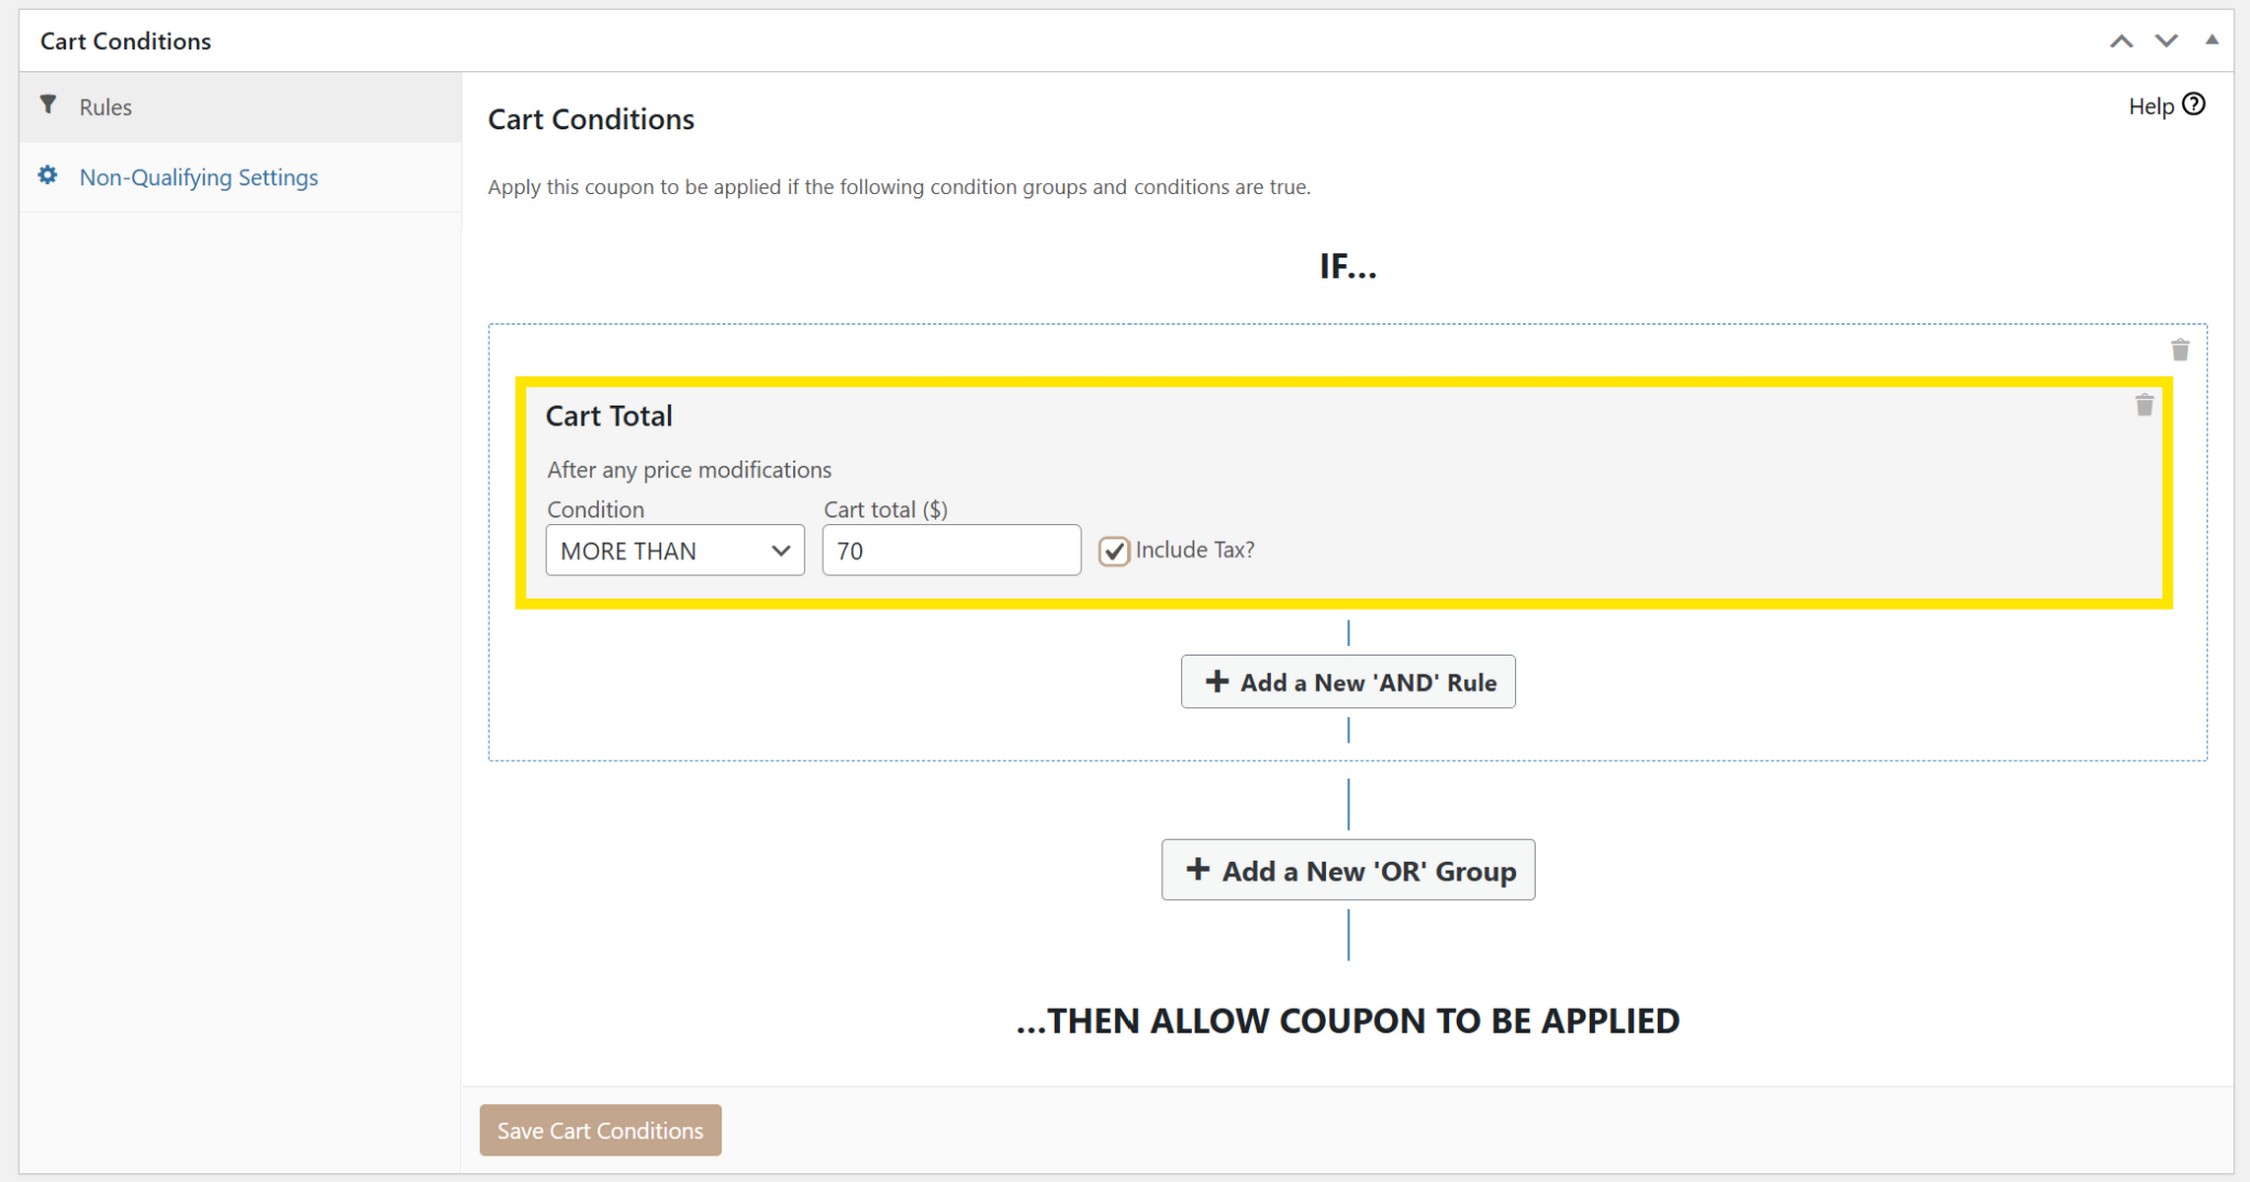Save Cart Conditions
Image resolution: width=2250 pixels, height=1182 pixels.
pyautogui.click(x=600, y=1130)
